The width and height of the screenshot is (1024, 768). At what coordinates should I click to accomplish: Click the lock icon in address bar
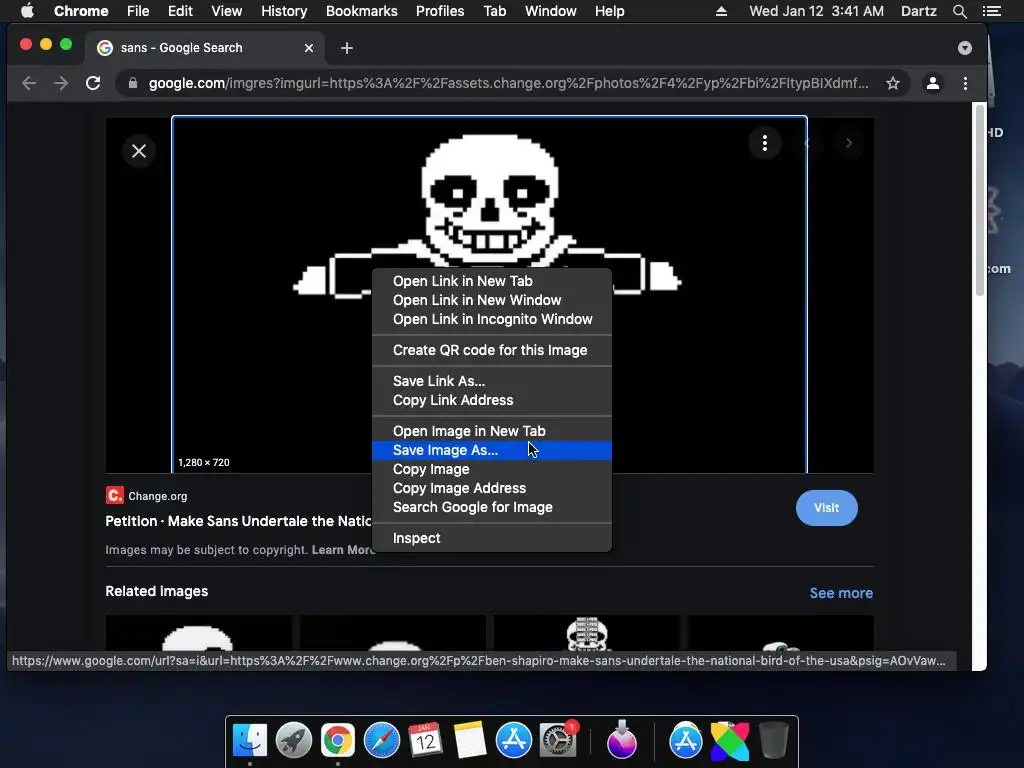[x=133, y=83]
